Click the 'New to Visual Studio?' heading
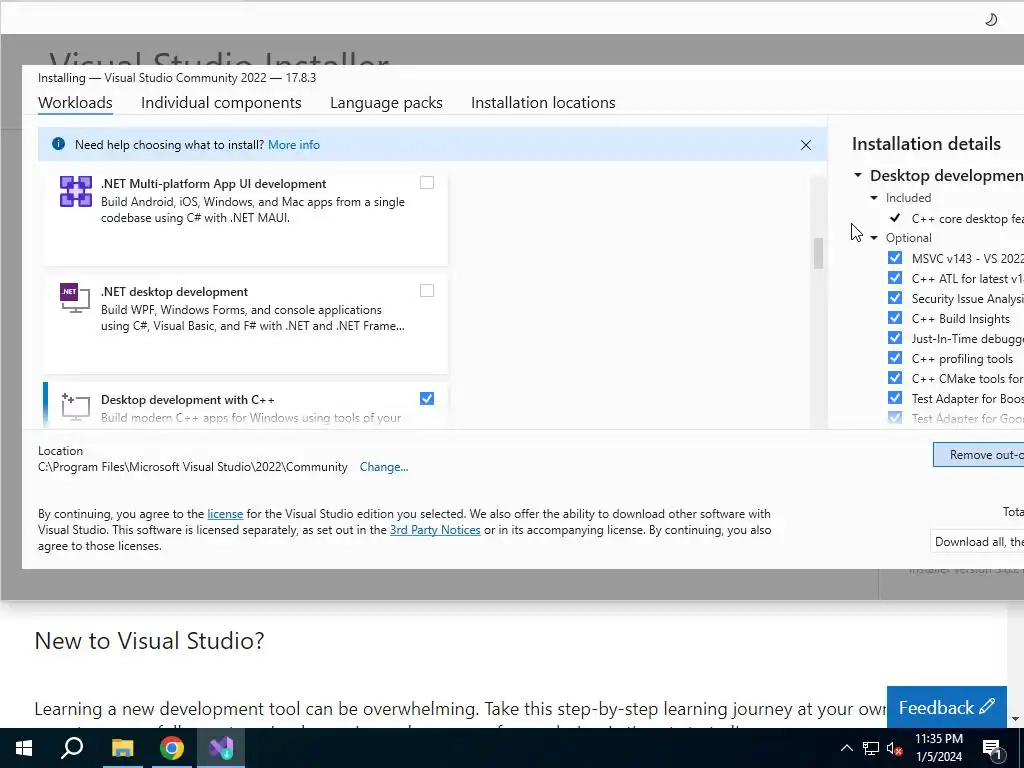The width and height of the screenshot is (1024, 768). (149, 641)
